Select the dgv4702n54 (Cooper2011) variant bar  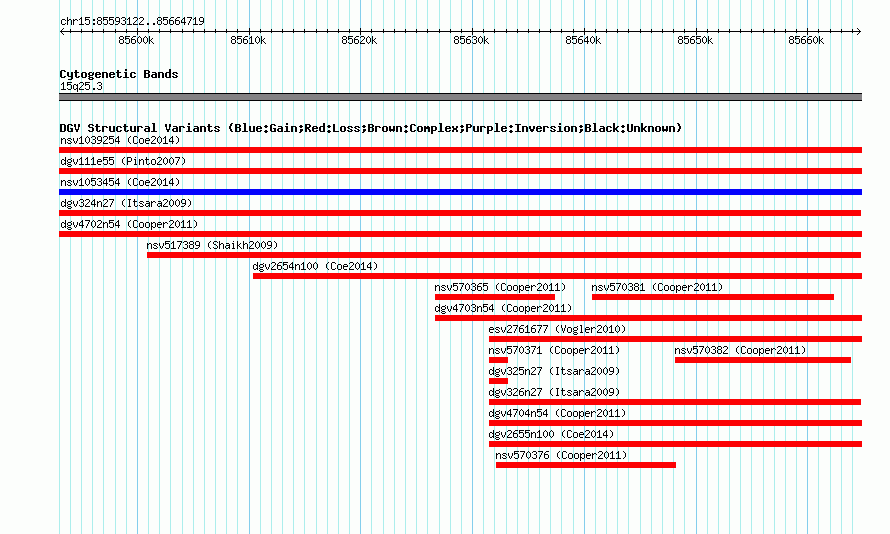pyautogui.click(x=460, y=234)
